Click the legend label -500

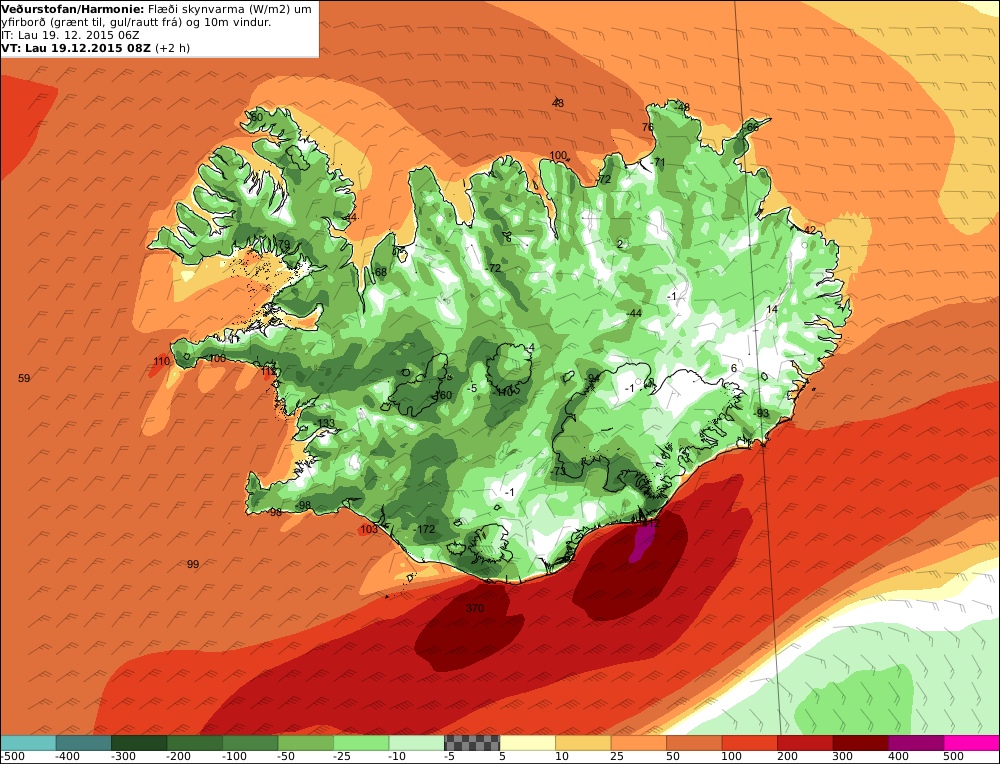pyautogui.click(x=13, y=756)
